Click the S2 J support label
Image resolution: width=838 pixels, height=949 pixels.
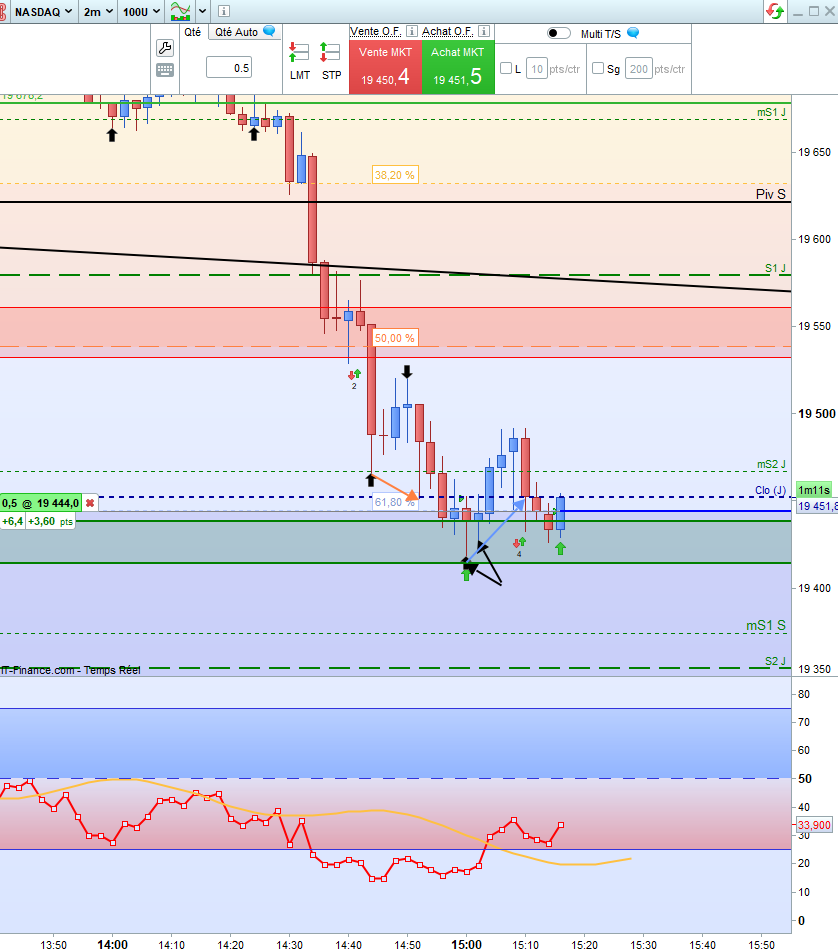click(775, 661)
